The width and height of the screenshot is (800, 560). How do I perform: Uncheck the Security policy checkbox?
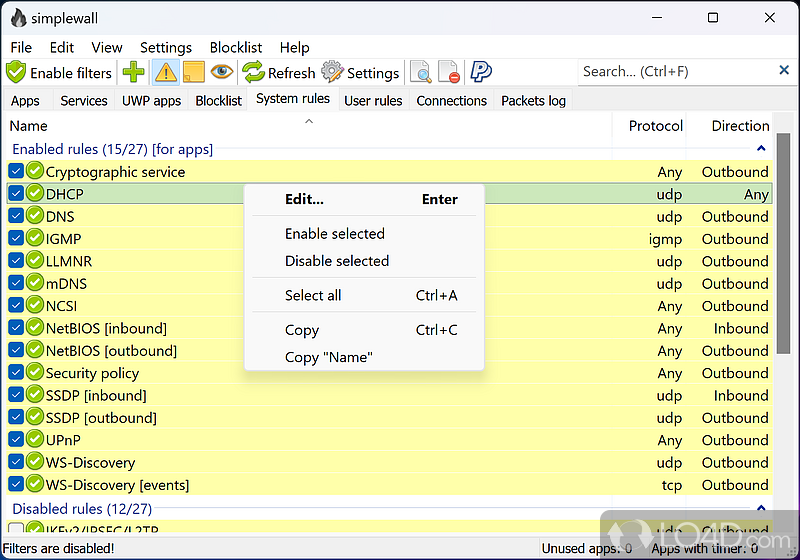point(16,372)
